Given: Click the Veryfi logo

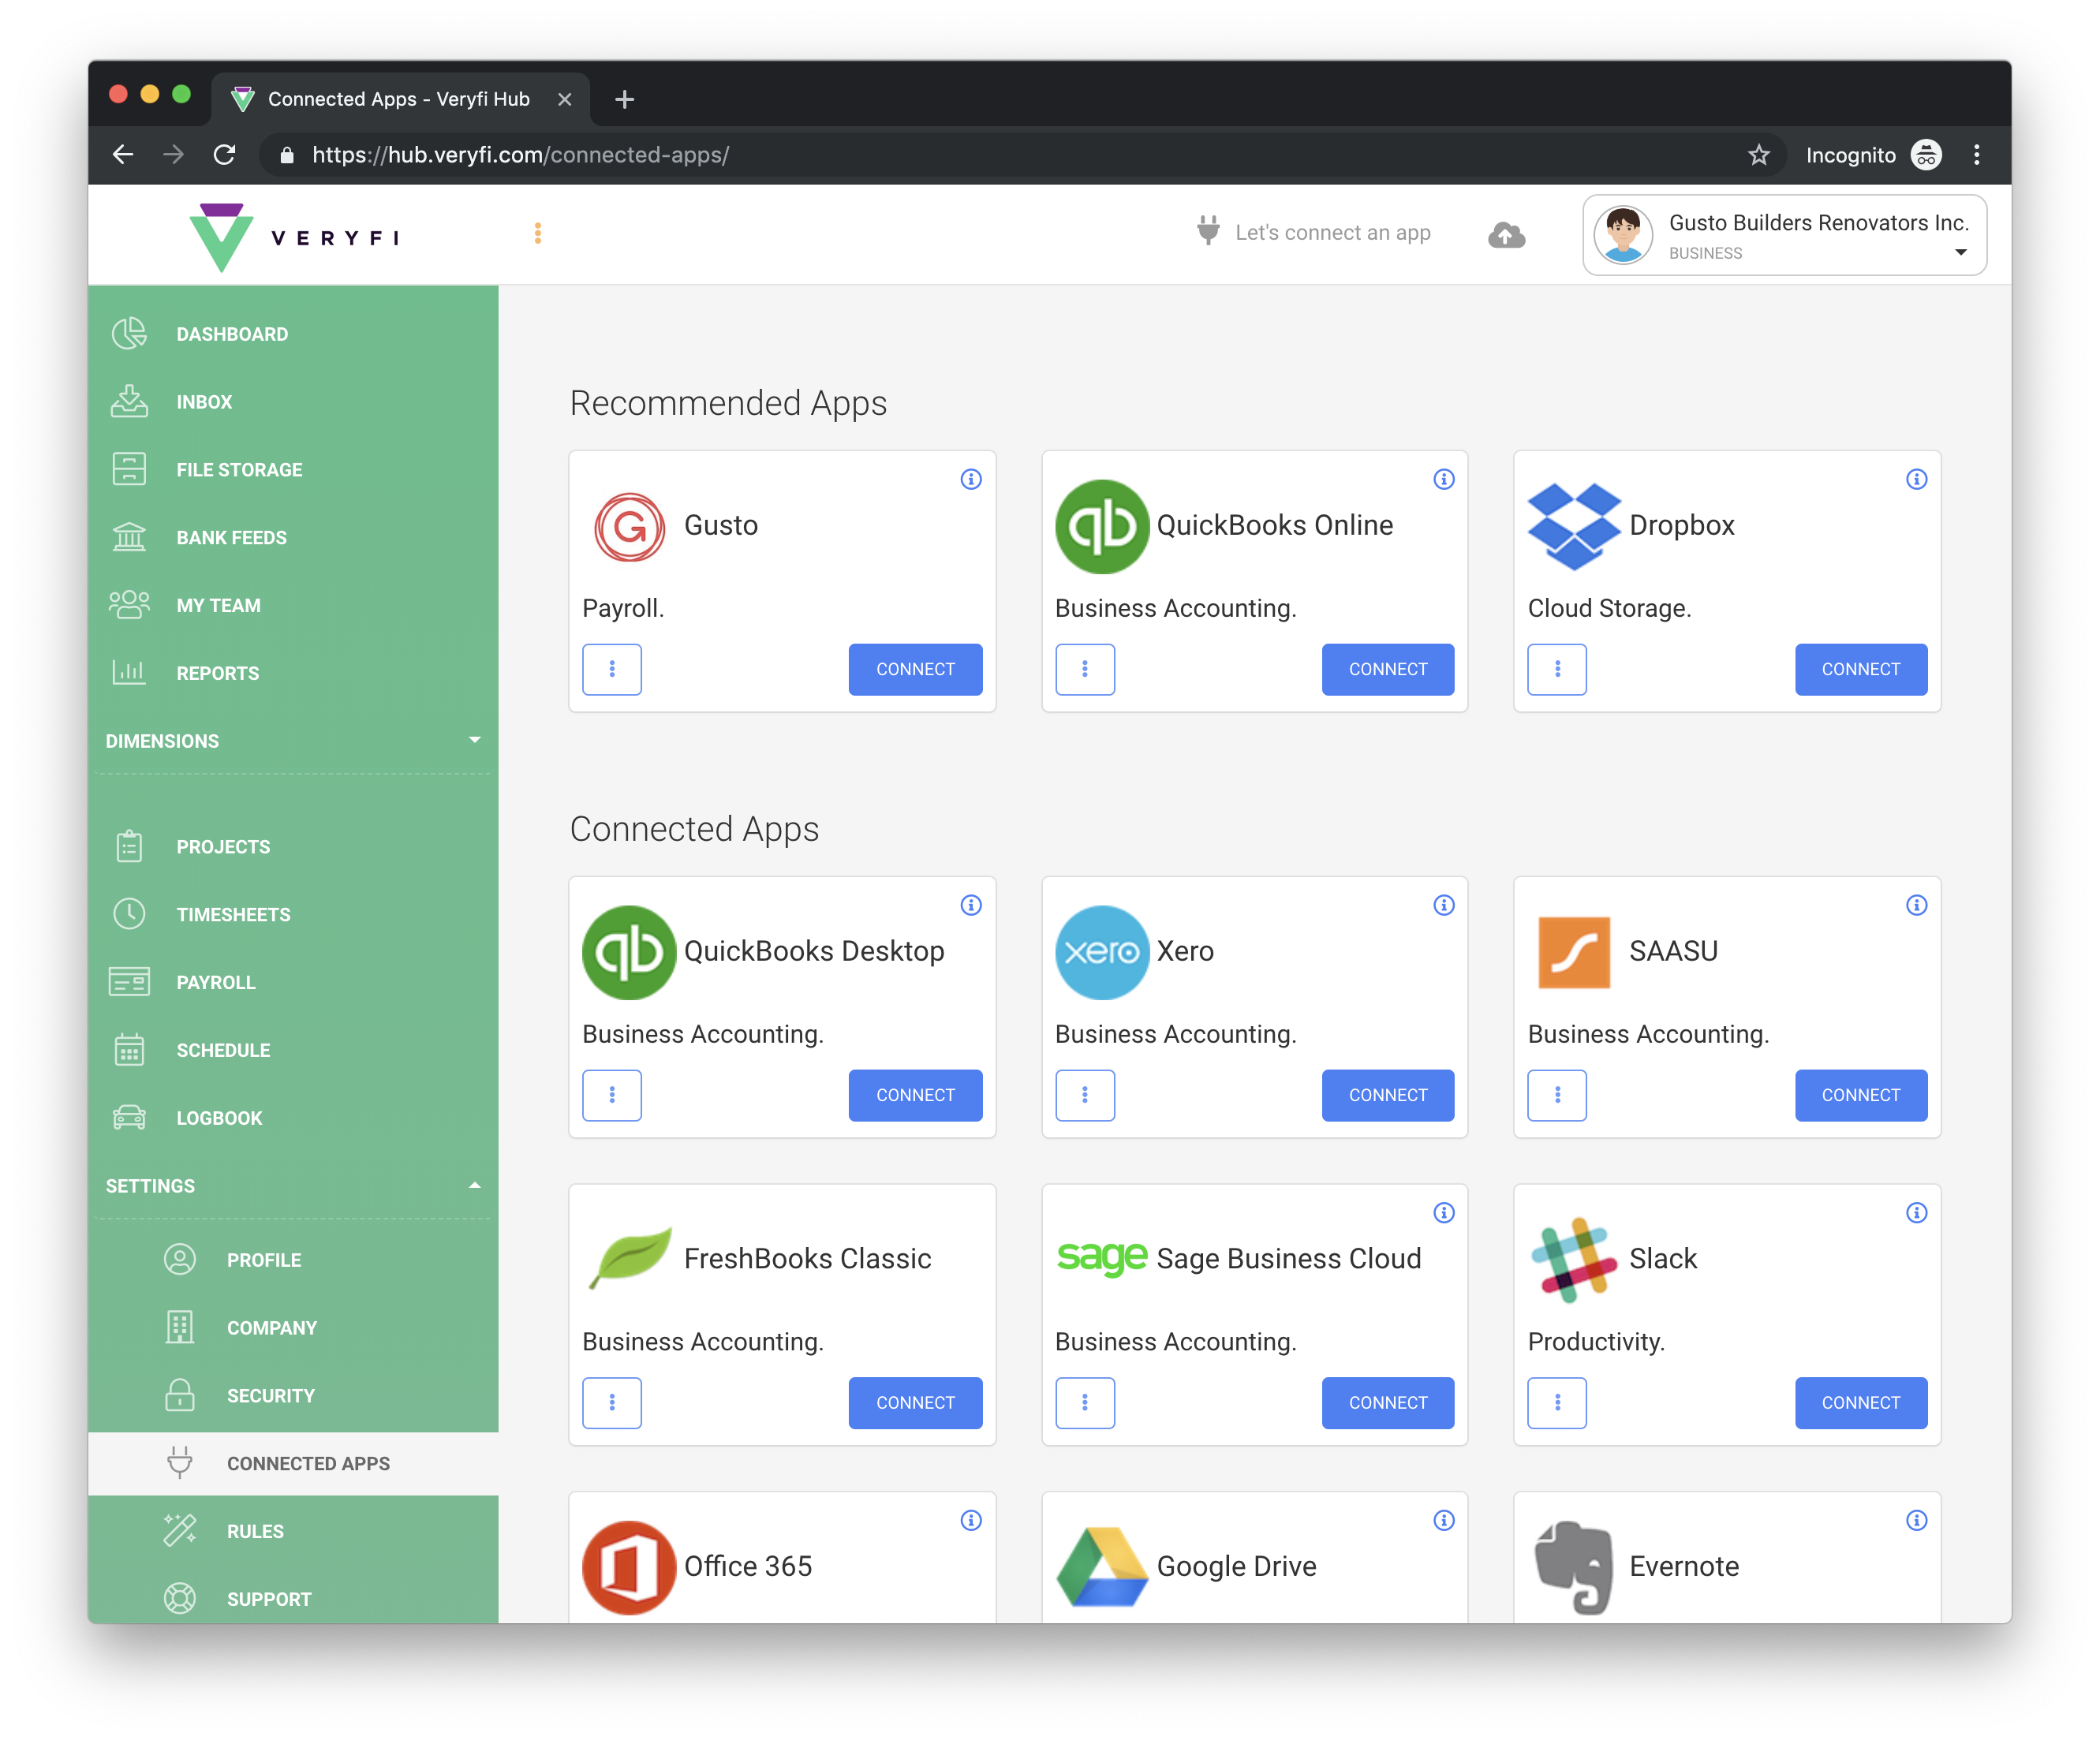Looking at the screenshot, I should [294, 237].
